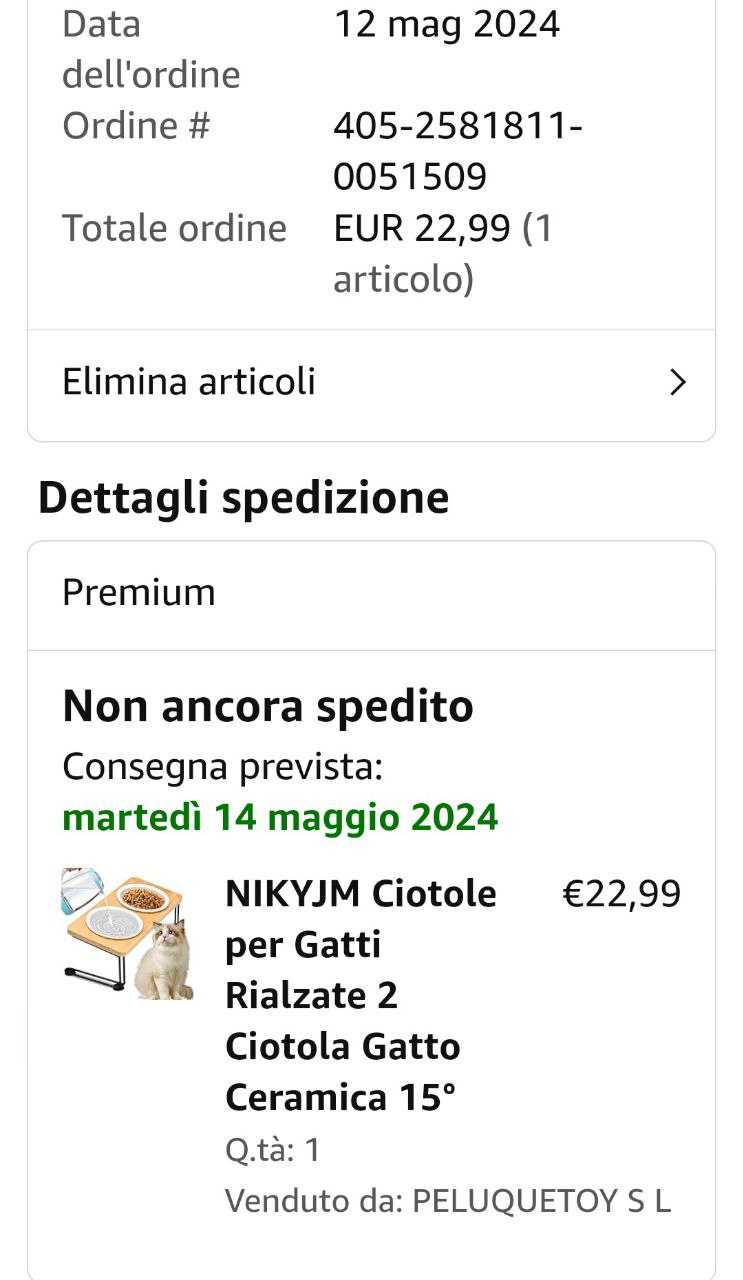Click the quantity text Q.tà: 1
Viewport: 743px width, 1280px height.
coord(273,1150)
